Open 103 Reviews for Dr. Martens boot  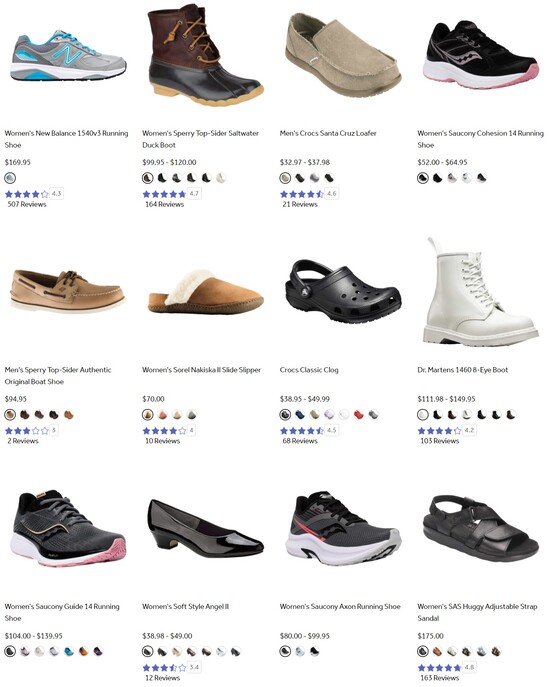tap(440, 441)
